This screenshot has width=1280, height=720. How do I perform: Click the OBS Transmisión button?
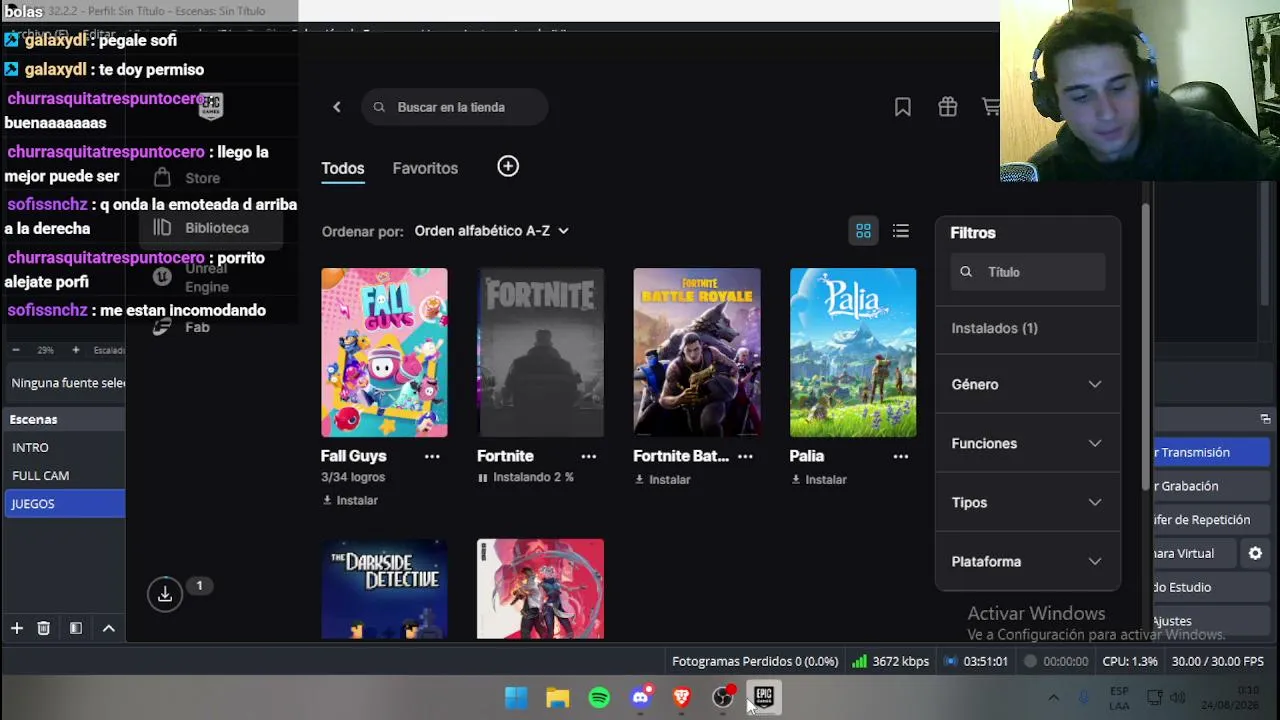1210,452
